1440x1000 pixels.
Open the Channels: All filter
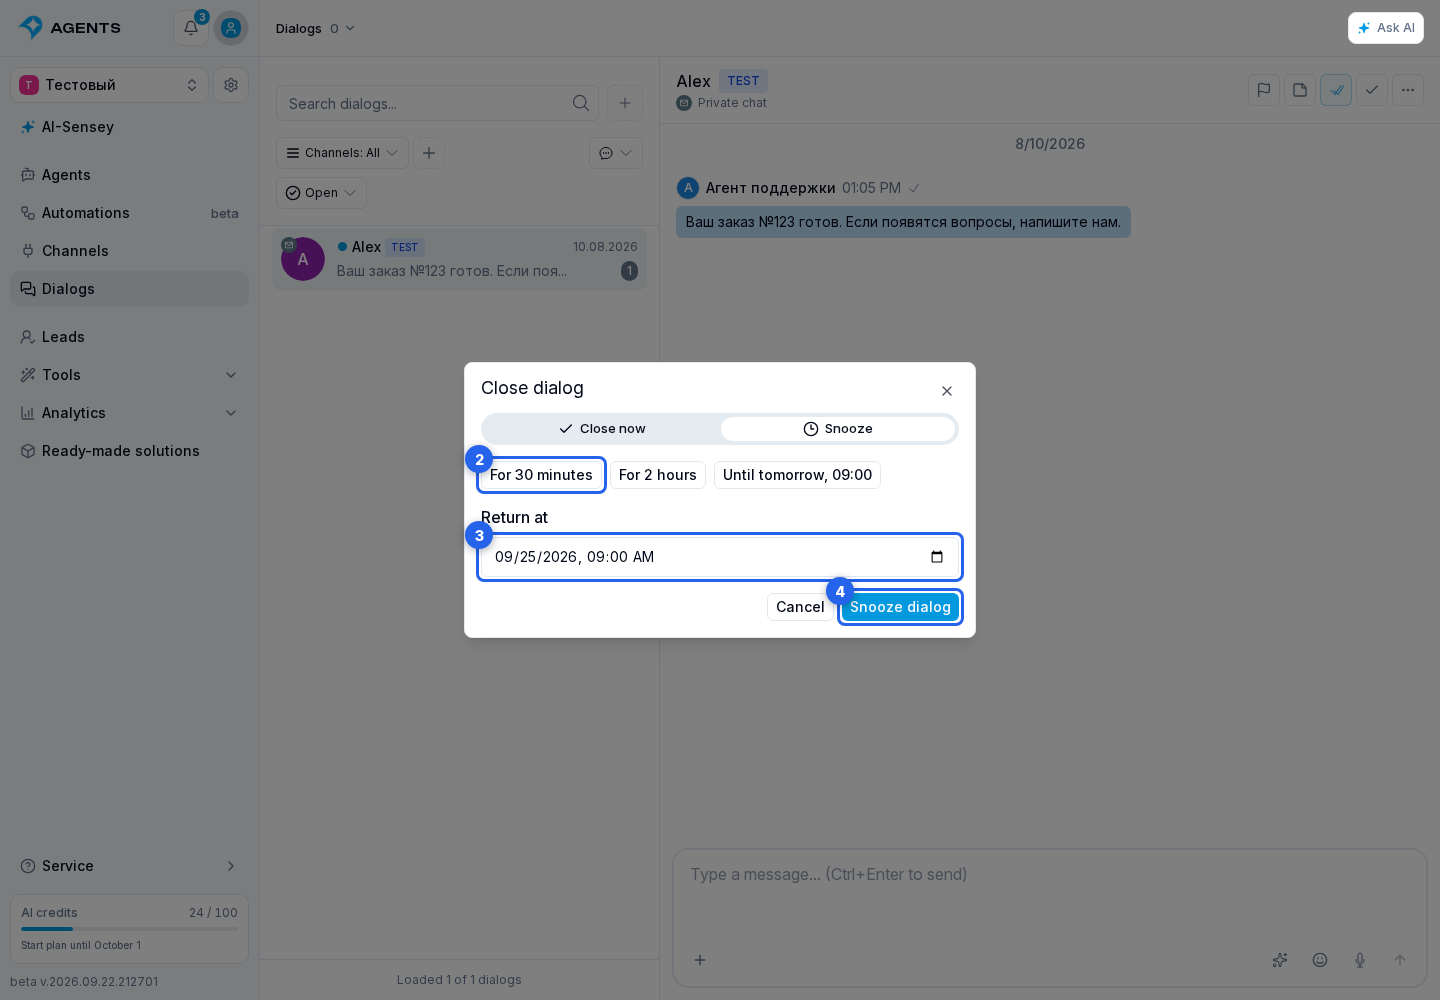[342, 153]
